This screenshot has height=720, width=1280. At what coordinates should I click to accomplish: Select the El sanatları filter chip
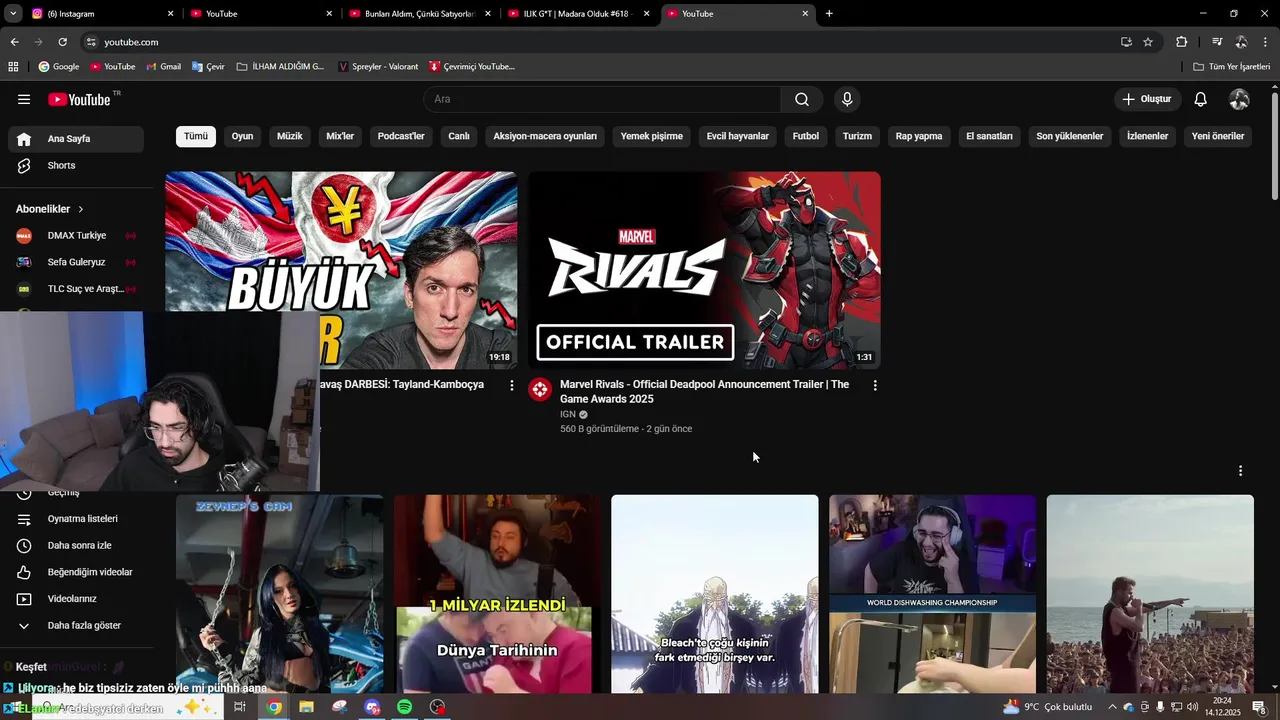(989, 136)
